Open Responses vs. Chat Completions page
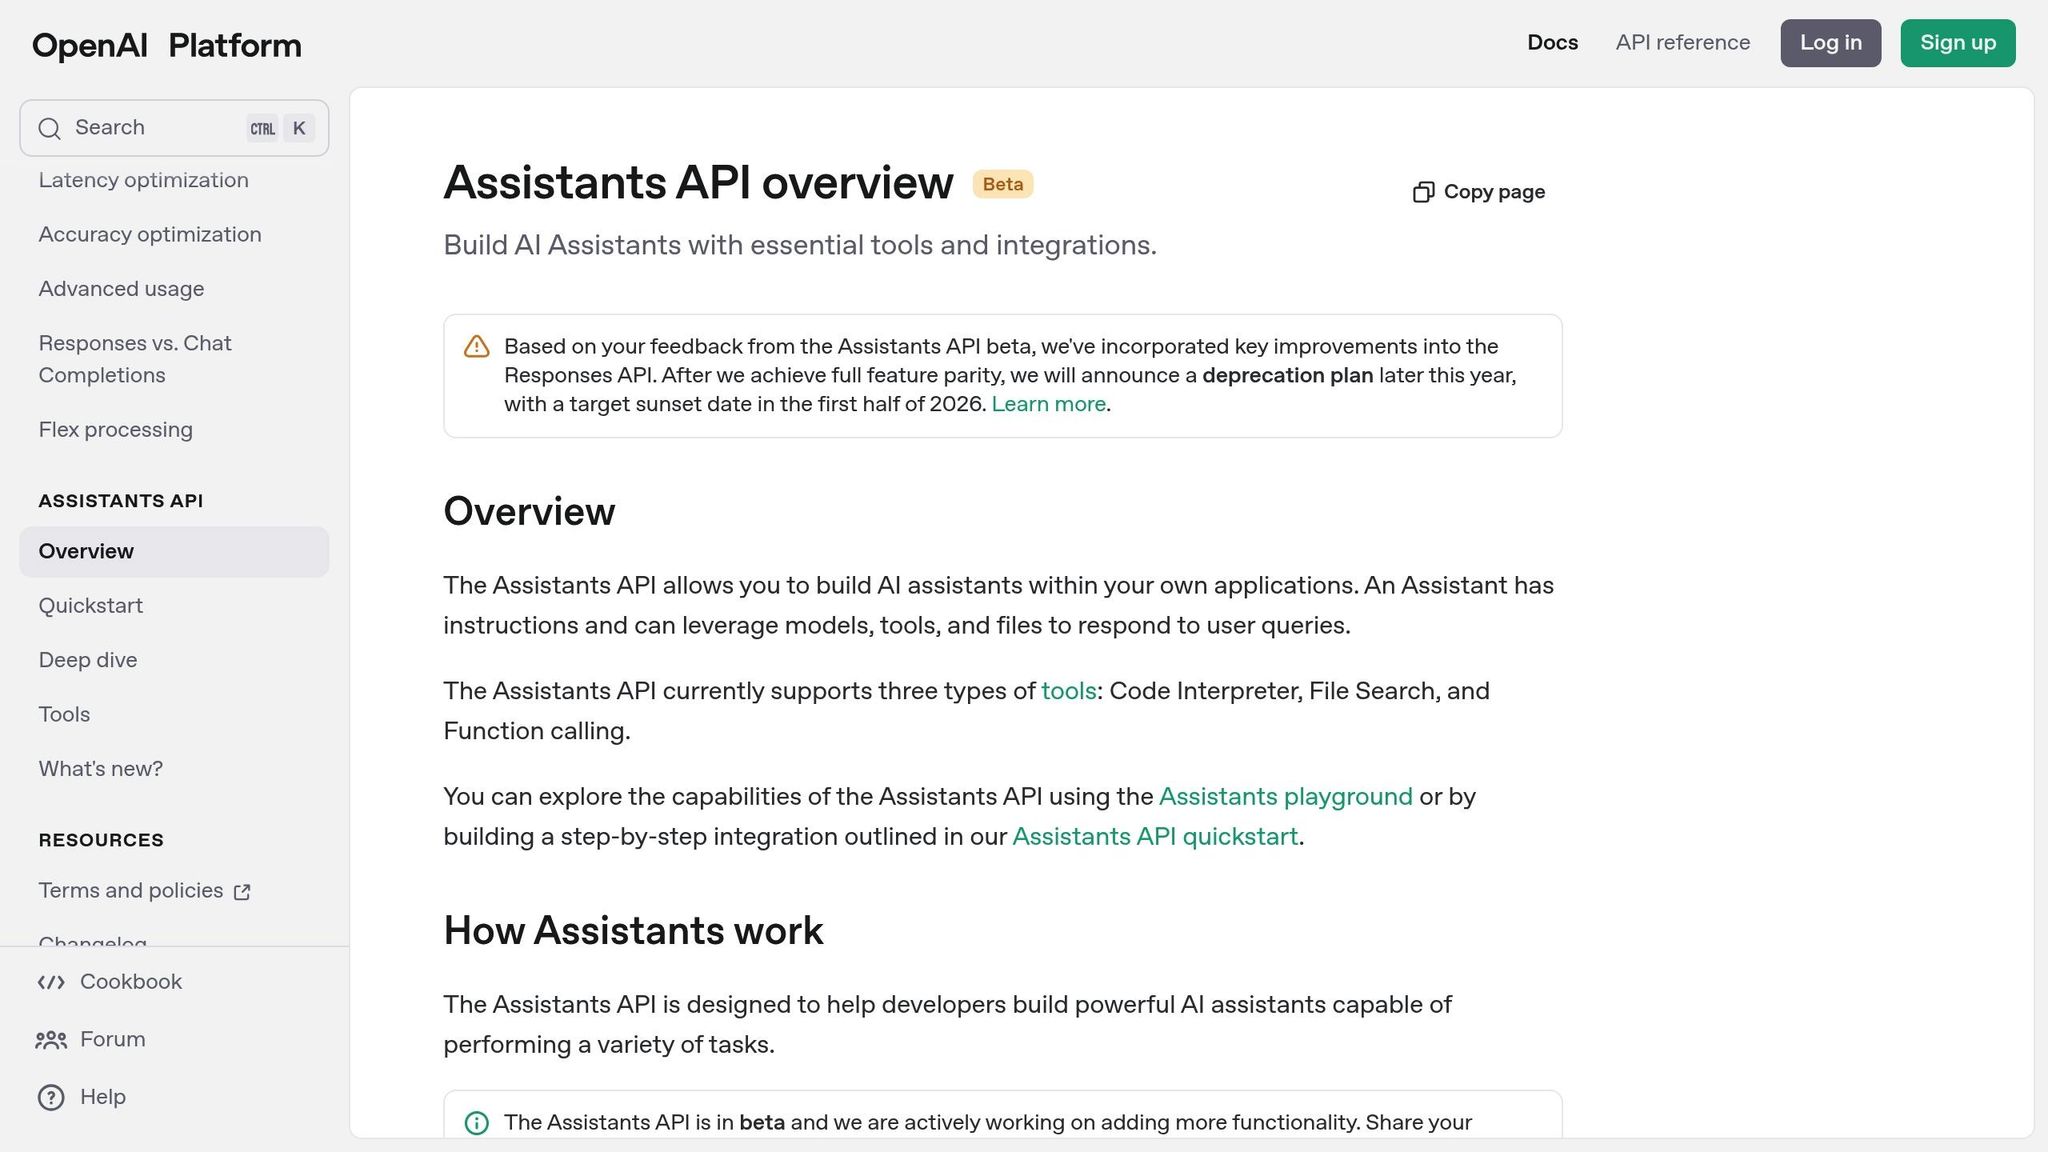Screen dimensions: 2048x1152 click(135, 359)
